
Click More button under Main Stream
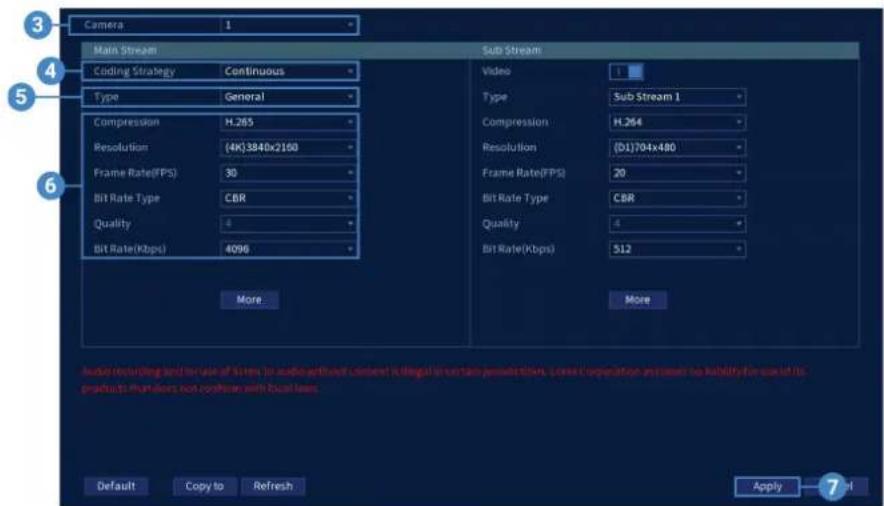pos(249,300)
